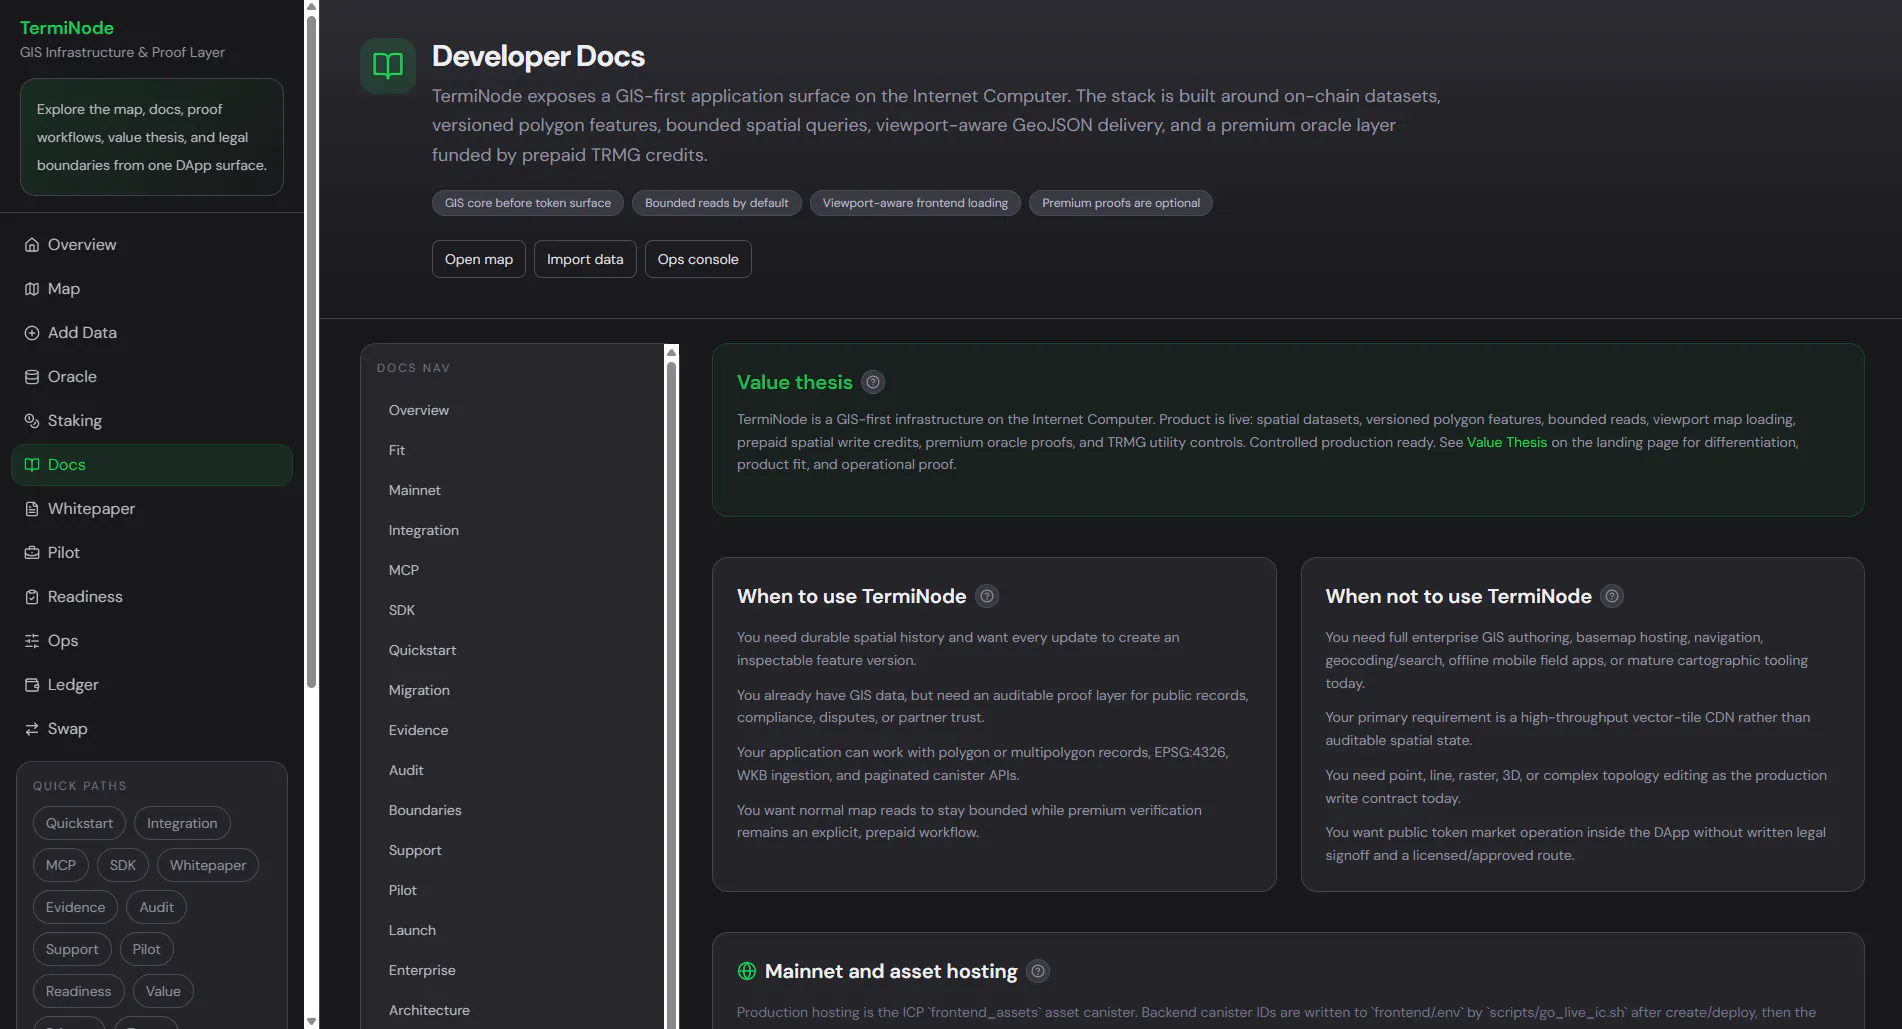
Task: Click the Whitepaper document icon
Action: tap(32, 509)
